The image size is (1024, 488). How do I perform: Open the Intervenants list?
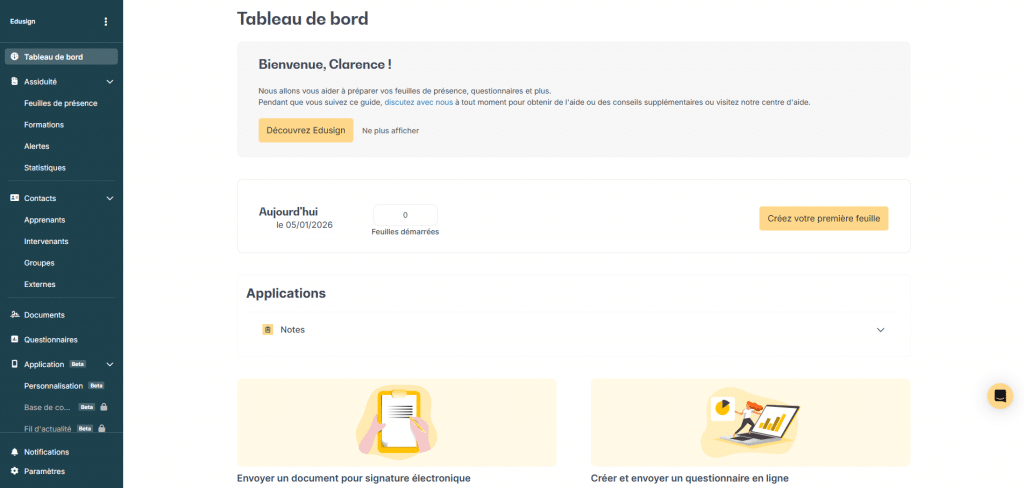[46, 242]
